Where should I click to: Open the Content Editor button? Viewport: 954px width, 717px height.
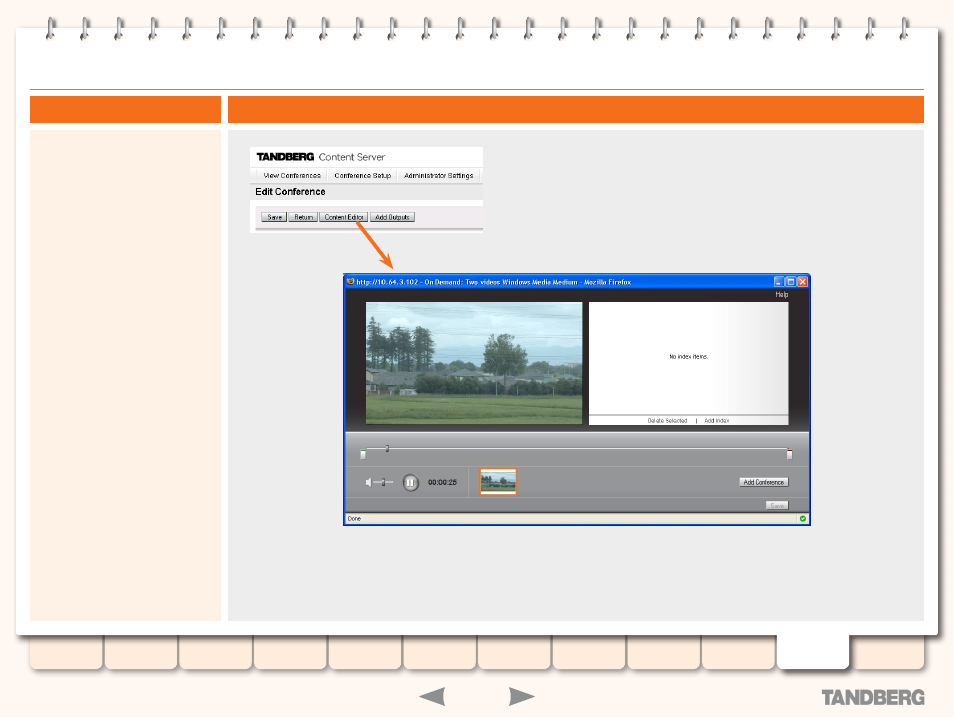pyautogui.click(x=344, y=217)
